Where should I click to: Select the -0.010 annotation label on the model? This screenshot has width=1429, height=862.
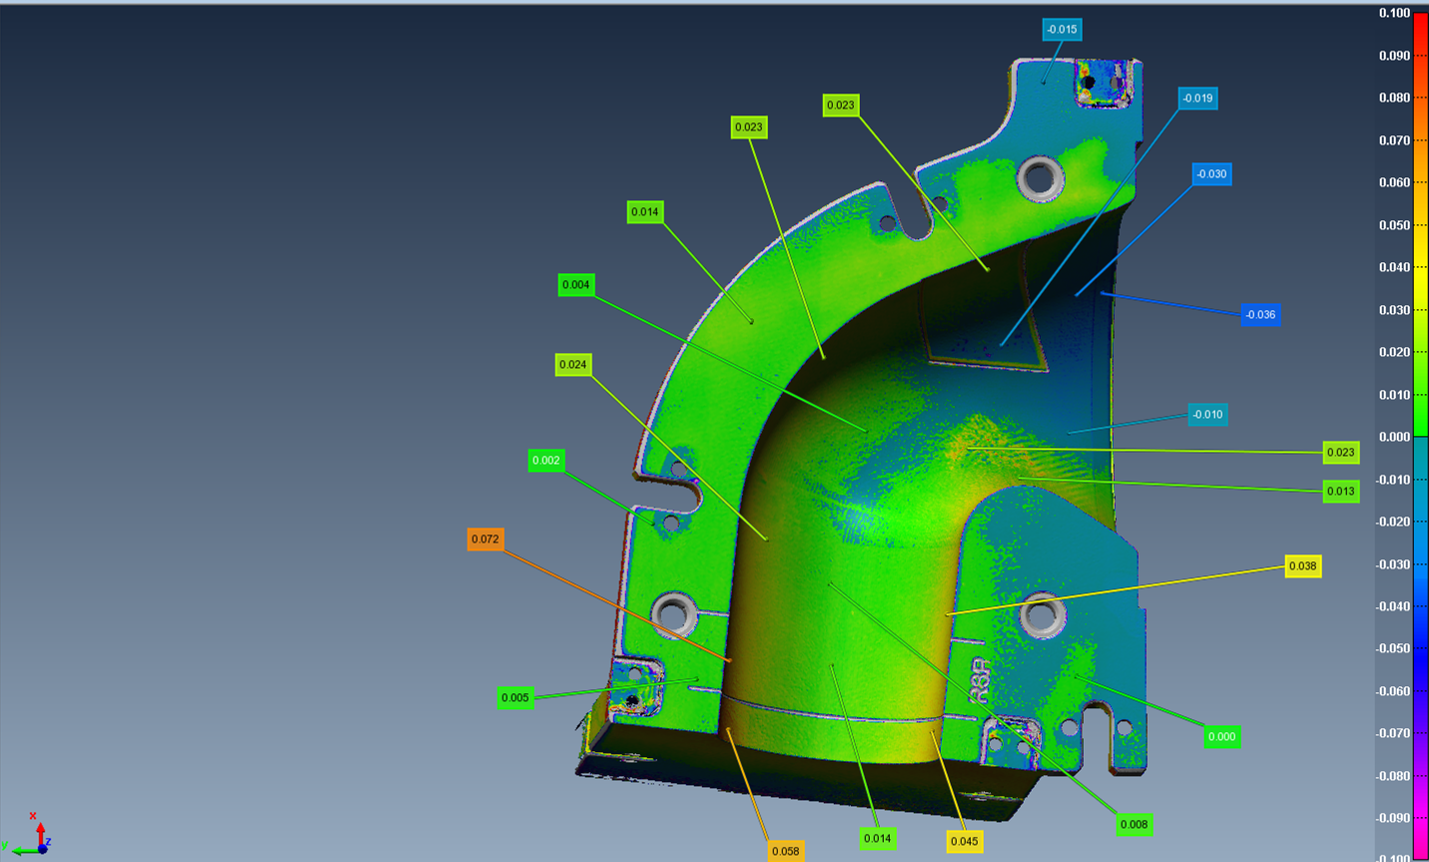[x=1208, y=415]
